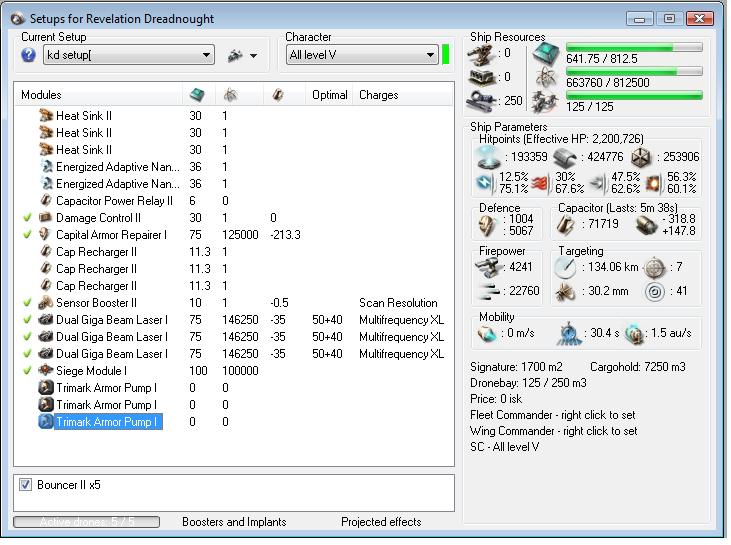The width and height of the screenshot is (731, 545).
Task: Toggle active check on second Dual Giga Beam Laser I
Action: (28, 337)
